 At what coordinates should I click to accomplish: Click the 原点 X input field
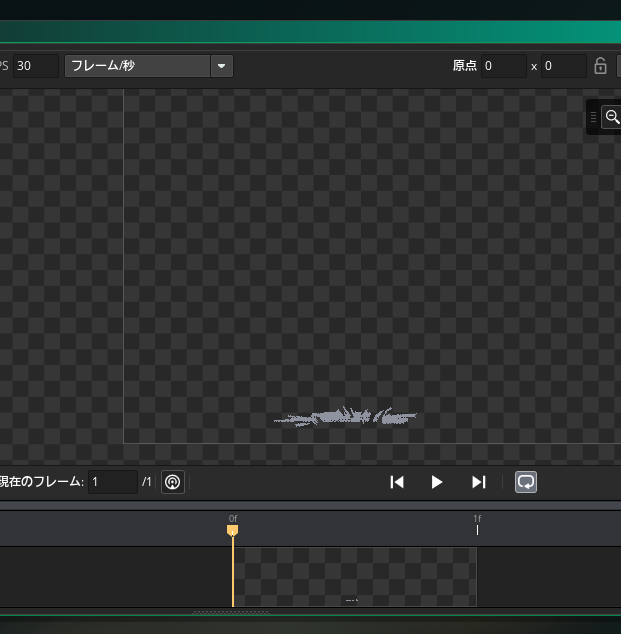[503, 66]
